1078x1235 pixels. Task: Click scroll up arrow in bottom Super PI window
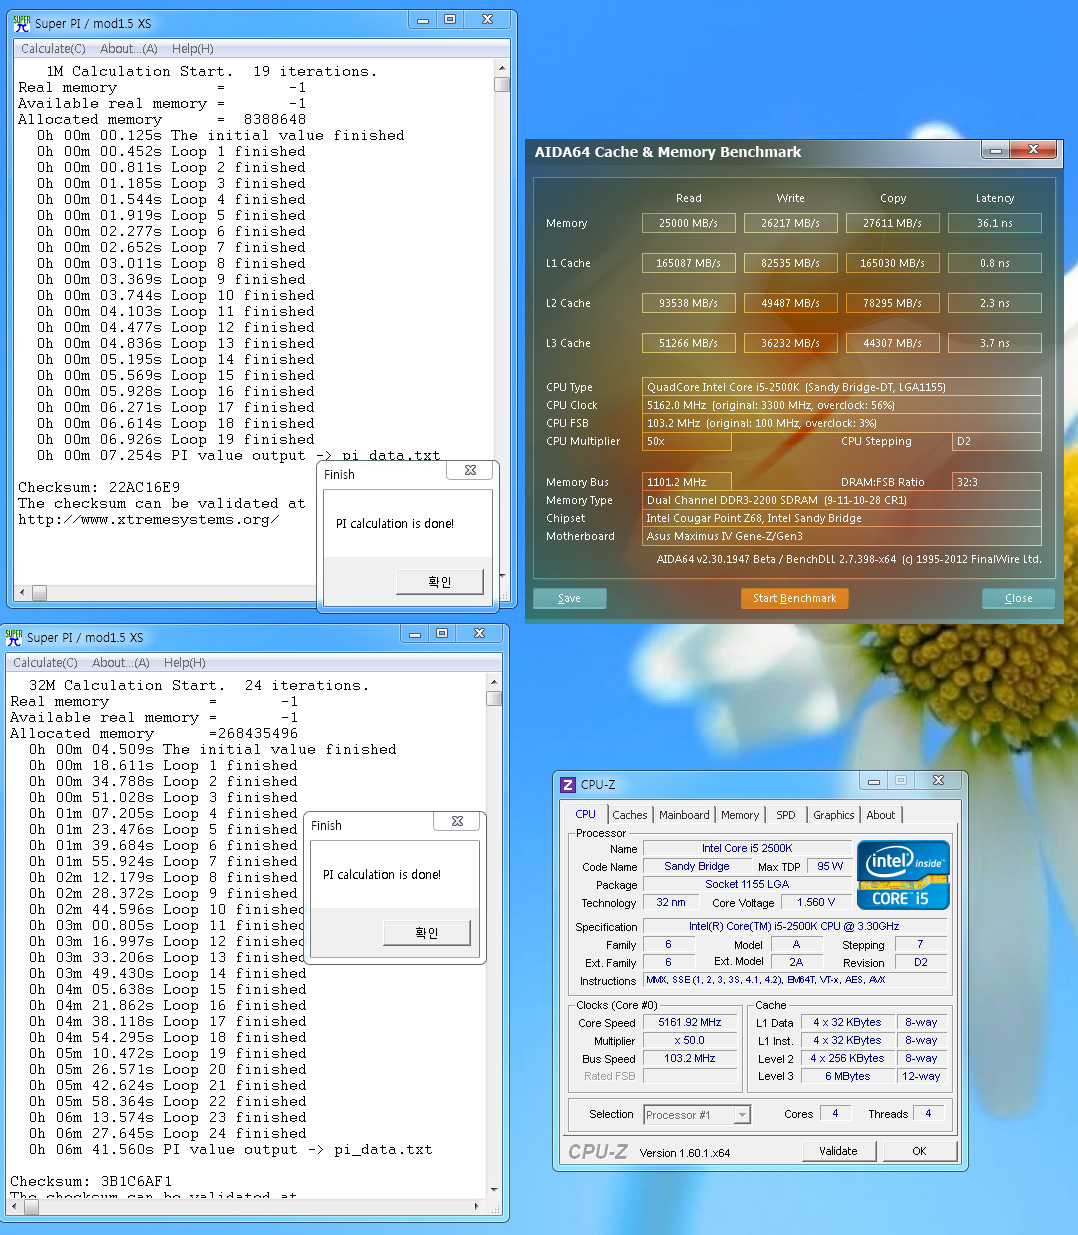[493, 682]
